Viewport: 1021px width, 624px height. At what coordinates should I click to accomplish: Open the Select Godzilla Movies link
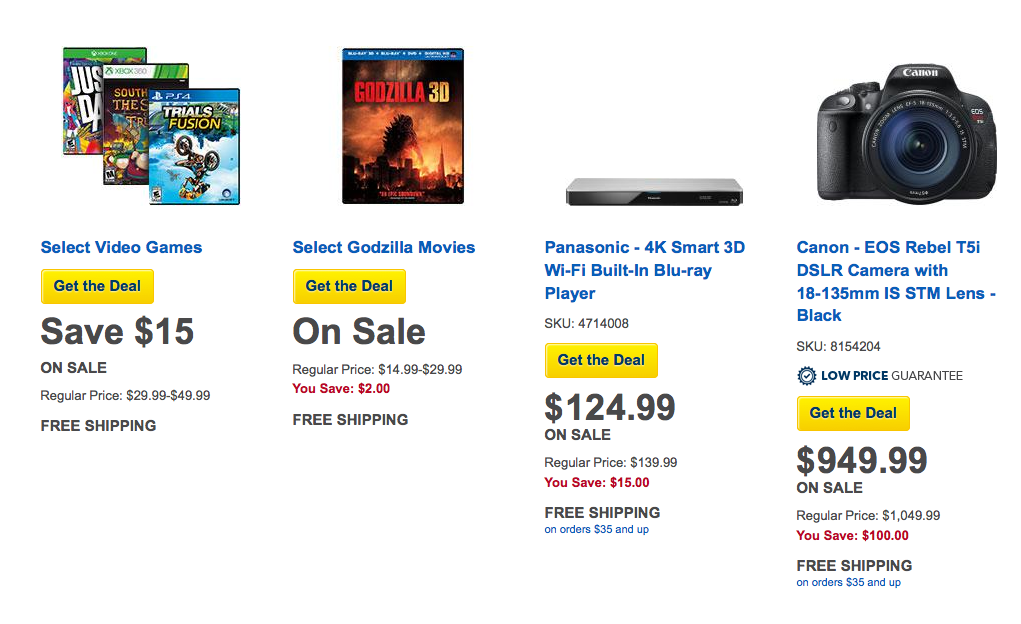pyautogui.click(x=384, y=248)
